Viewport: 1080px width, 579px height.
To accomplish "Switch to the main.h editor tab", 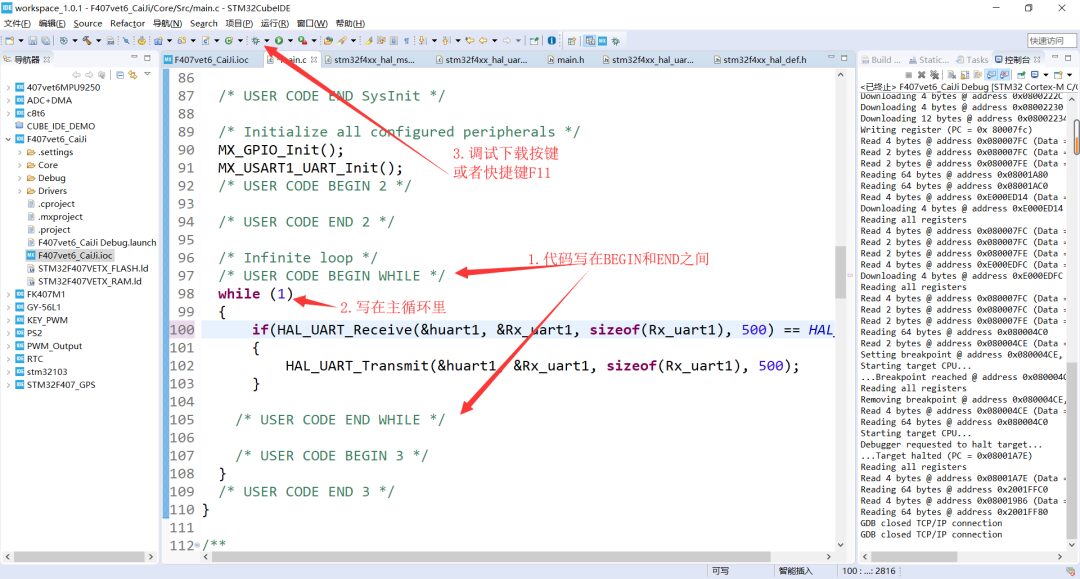I will tap(570, 60).
